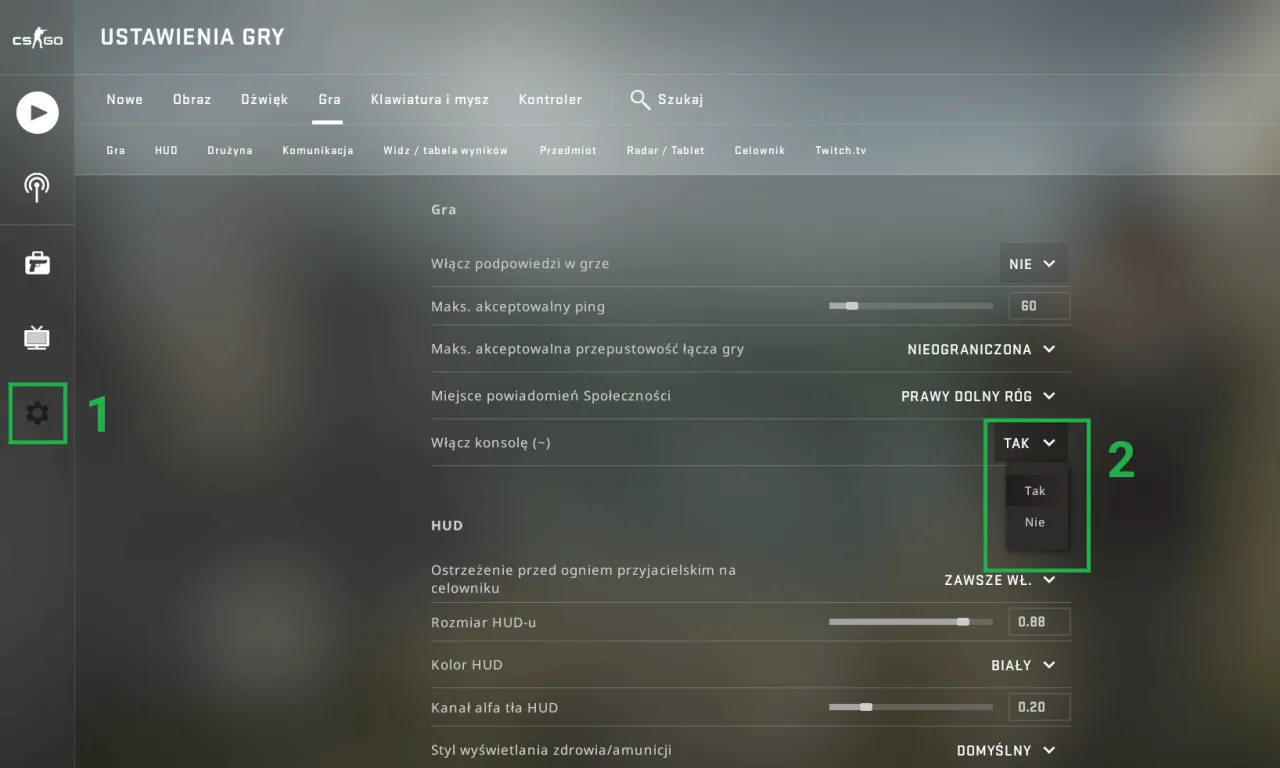Select Nie in the console dropdown list
The width and height of the screenshot is (1280, 768).
(x=1034, y=521)
